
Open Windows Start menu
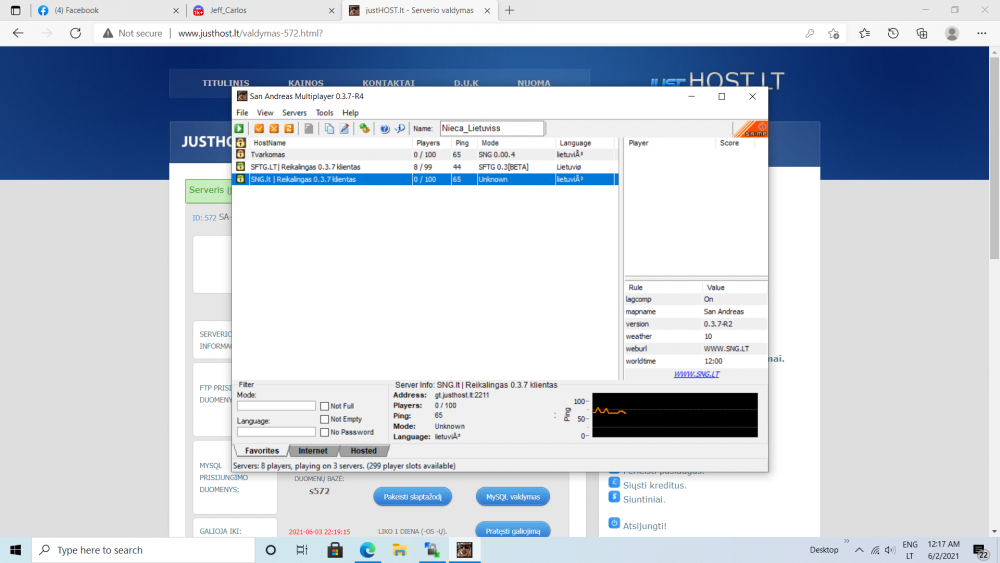(x=15, y=550)
